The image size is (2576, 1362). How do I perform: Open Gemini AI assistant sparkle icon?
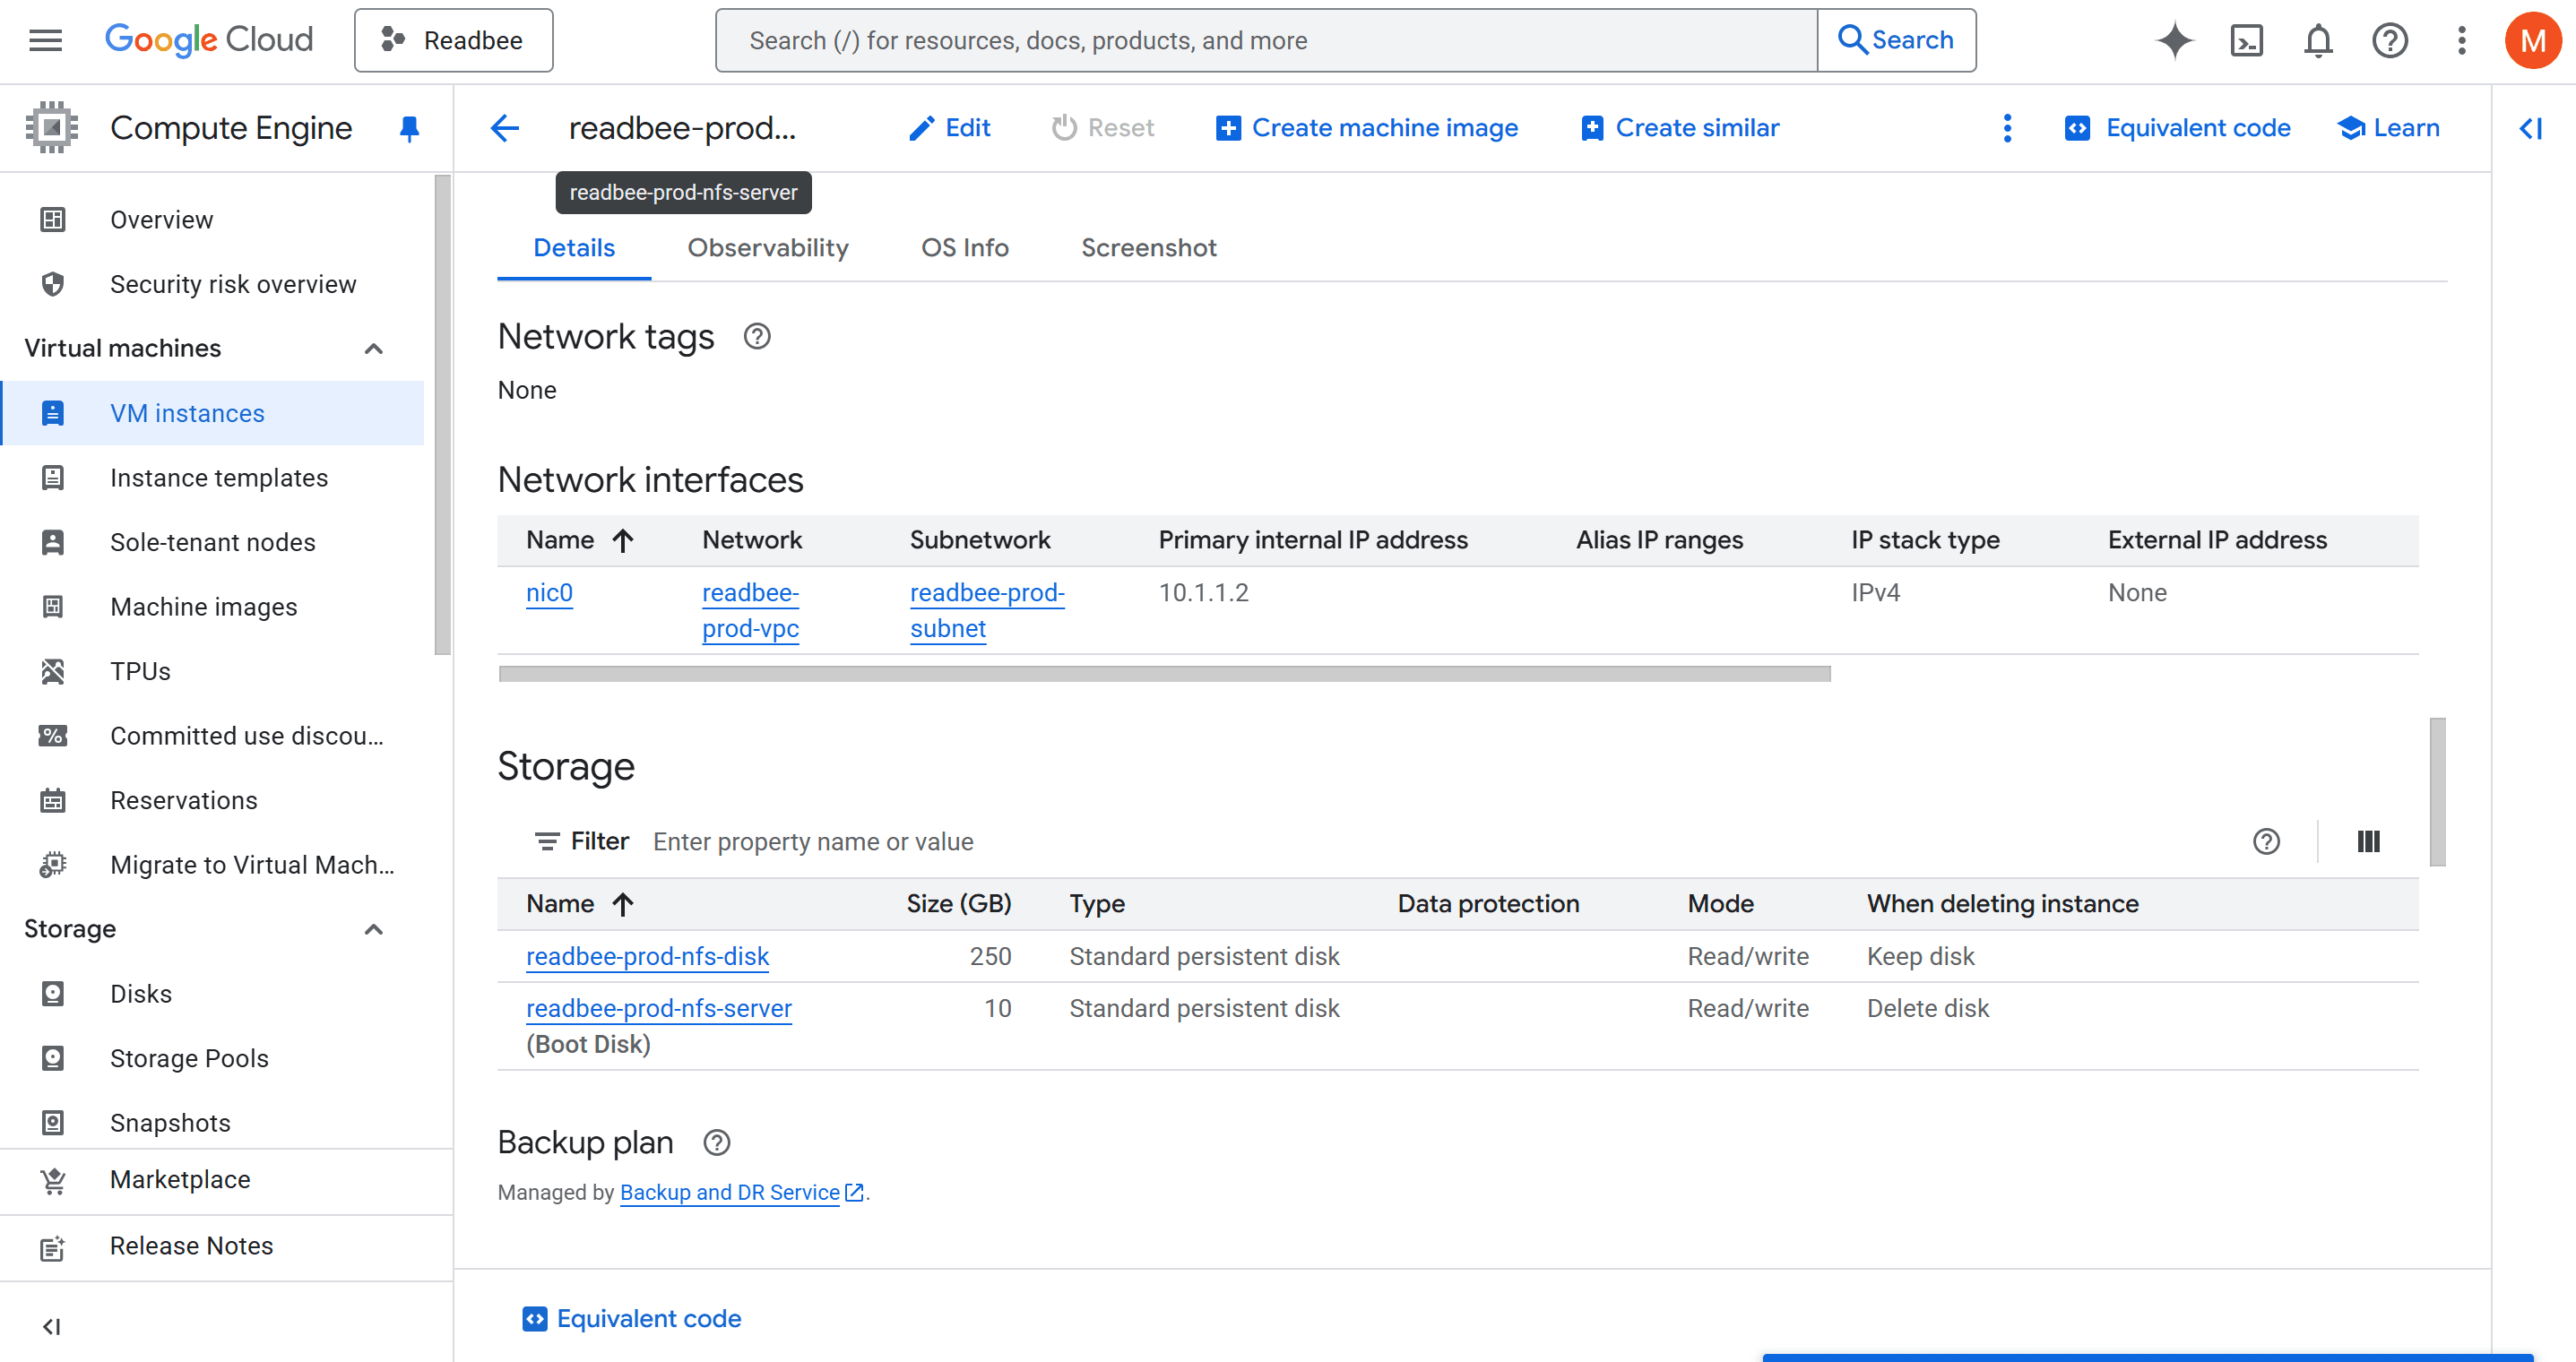pyautogui.click(x=2174, y=41)
